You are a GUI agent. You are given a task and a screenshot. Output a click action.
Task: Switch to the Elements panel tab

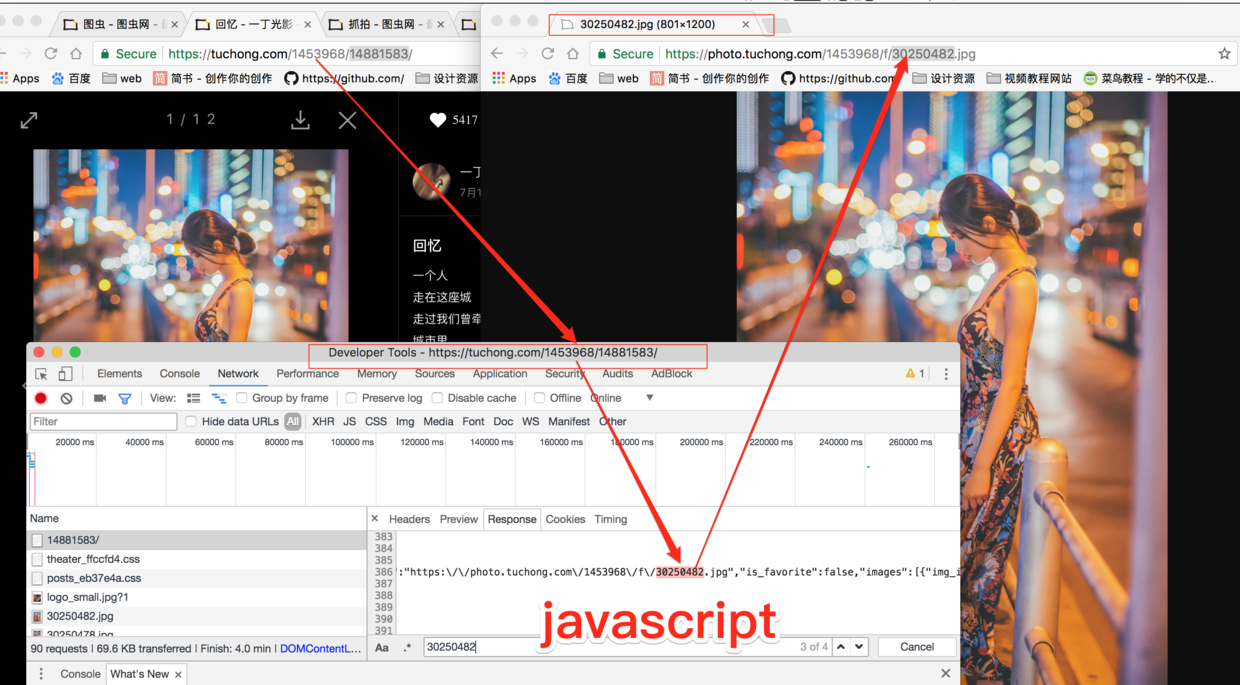pos(119,374)
